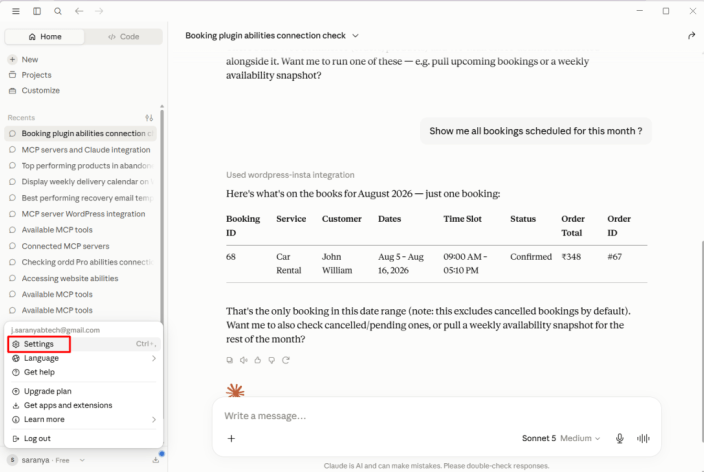
Task: Add an attachment with the plus icon
Action: point(231,438)
